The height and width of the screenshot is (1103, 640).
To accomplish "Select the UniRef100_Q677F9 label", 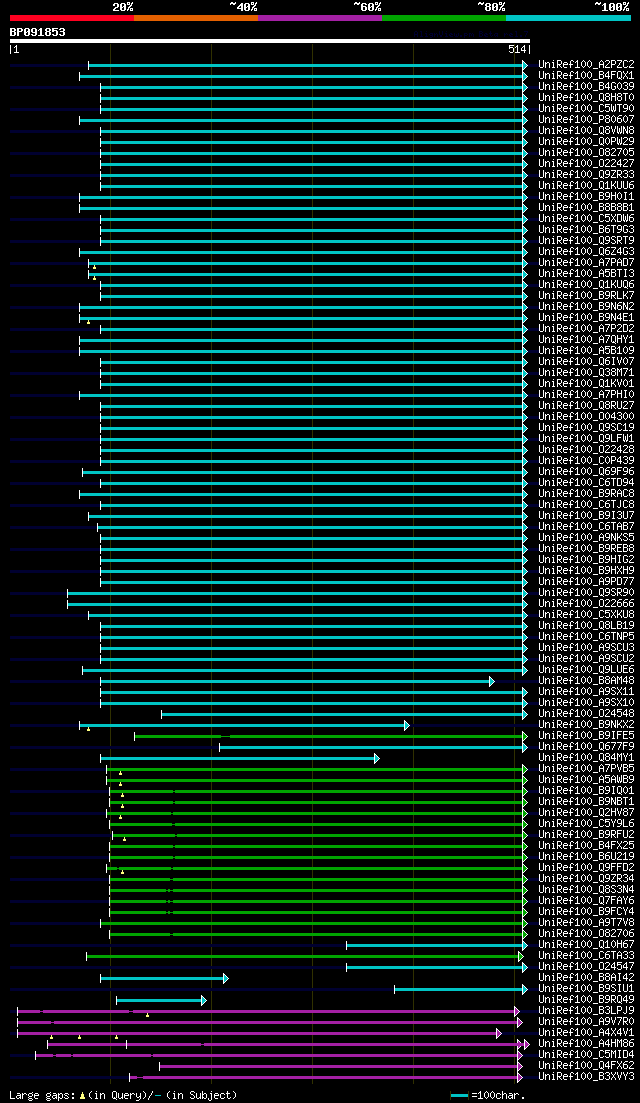I will click(587, 747).
